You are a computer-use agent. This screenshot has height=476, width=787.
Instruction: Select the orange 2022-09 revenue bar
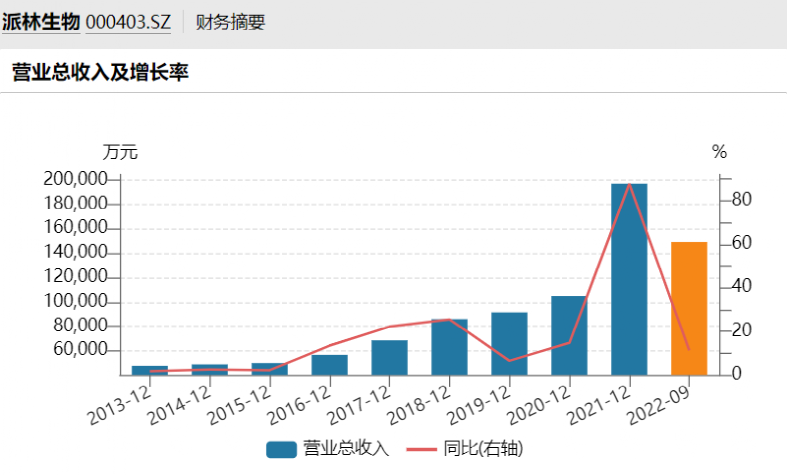[689, 308]
